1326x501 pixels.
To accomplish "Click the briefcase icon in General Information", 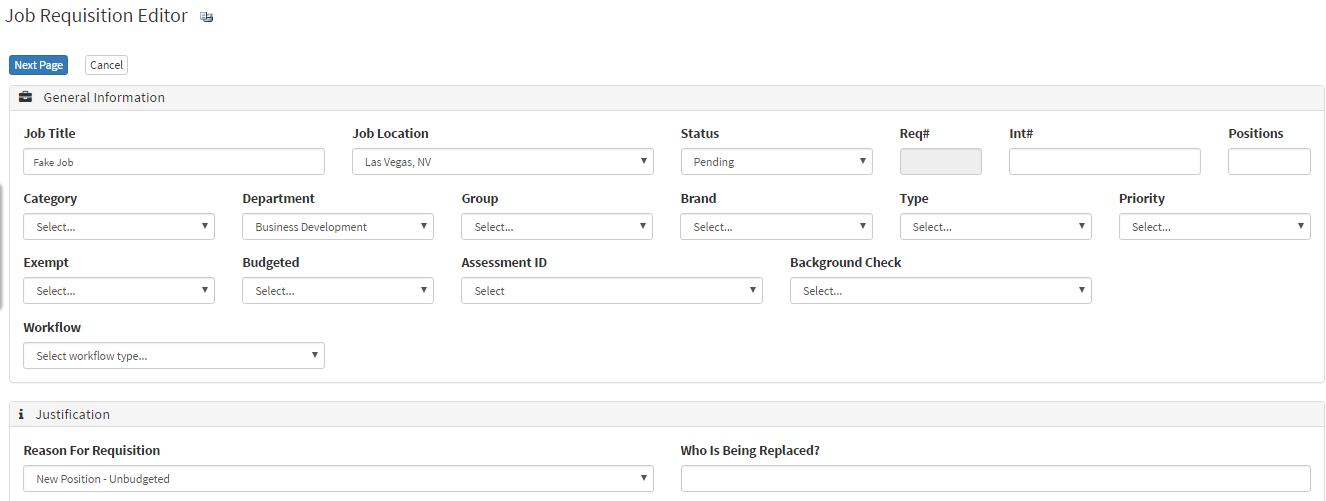I will [26, 98].
